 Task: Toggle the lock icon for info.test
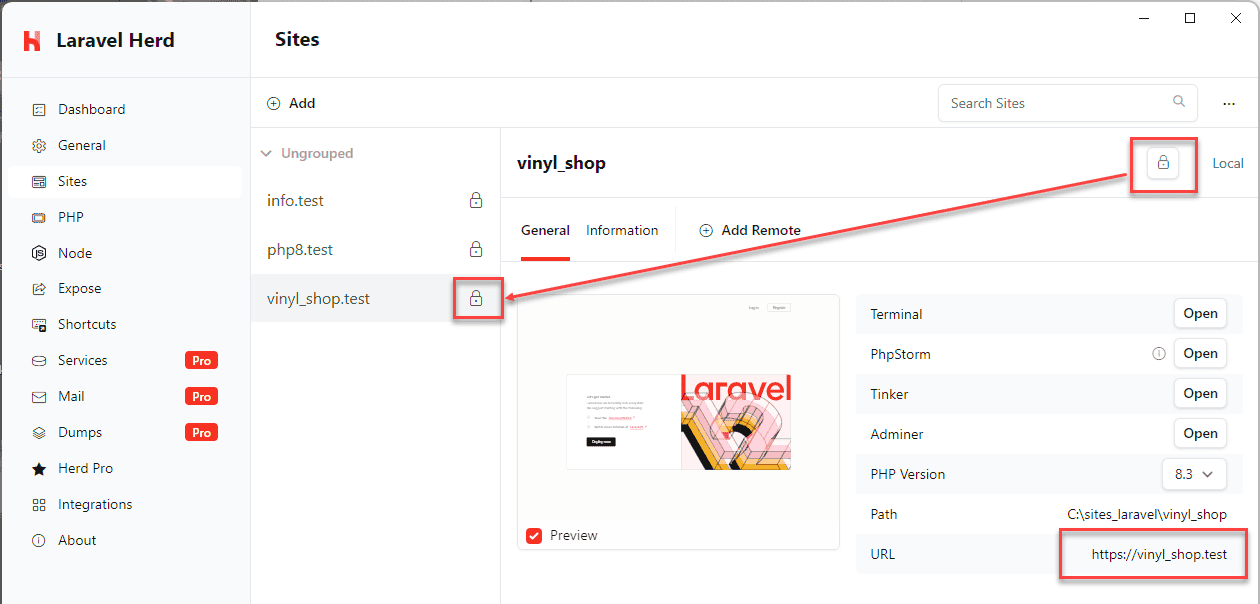[x=476, y=201]
